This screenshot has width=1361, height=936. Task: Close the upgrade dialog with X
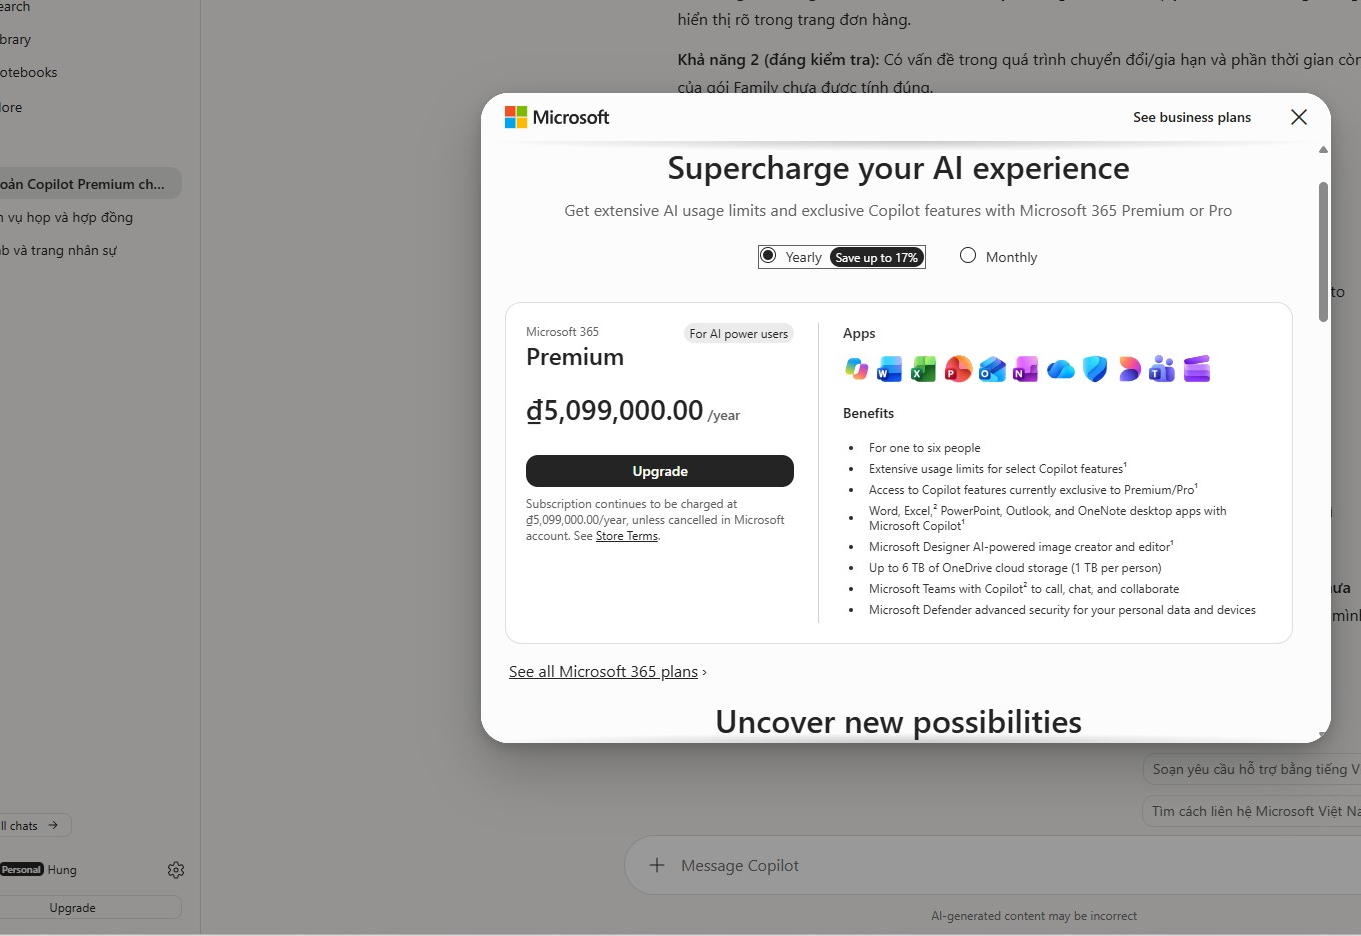[x=1299, y=117]
